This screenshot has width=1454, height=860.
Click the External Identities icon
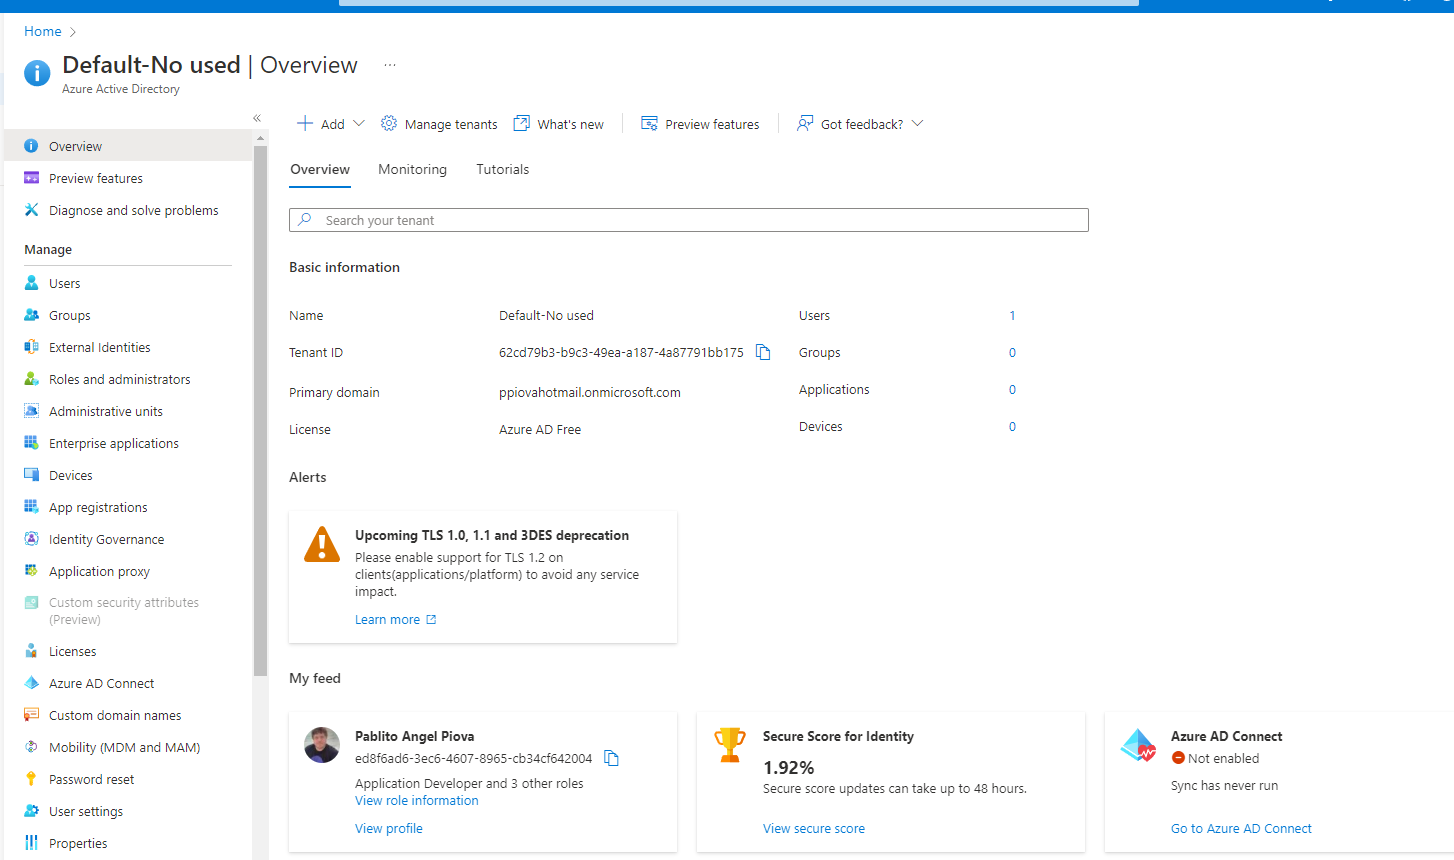pos(31,347)
